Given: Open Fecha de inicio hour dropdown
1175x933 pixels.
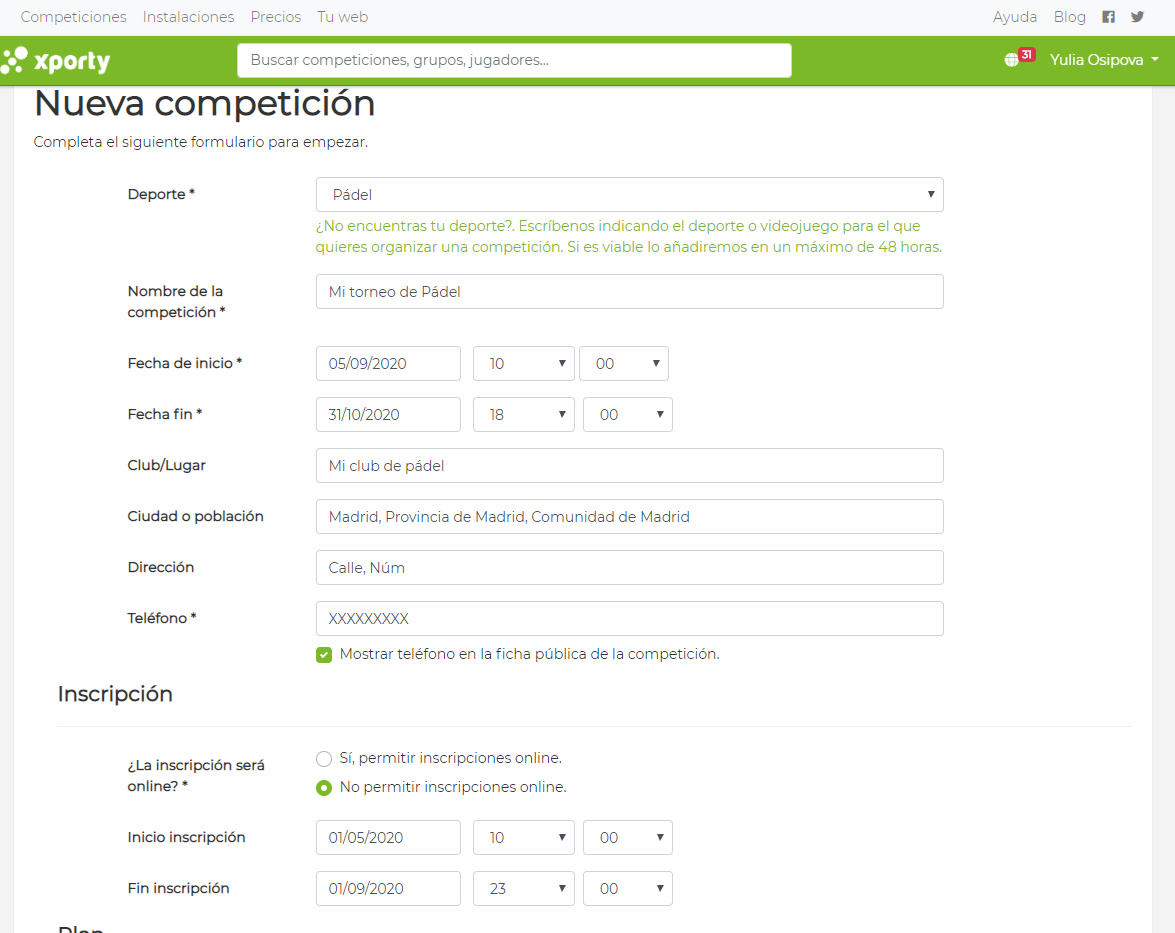Looking at the screenshot, I should (x=524, y=363).
